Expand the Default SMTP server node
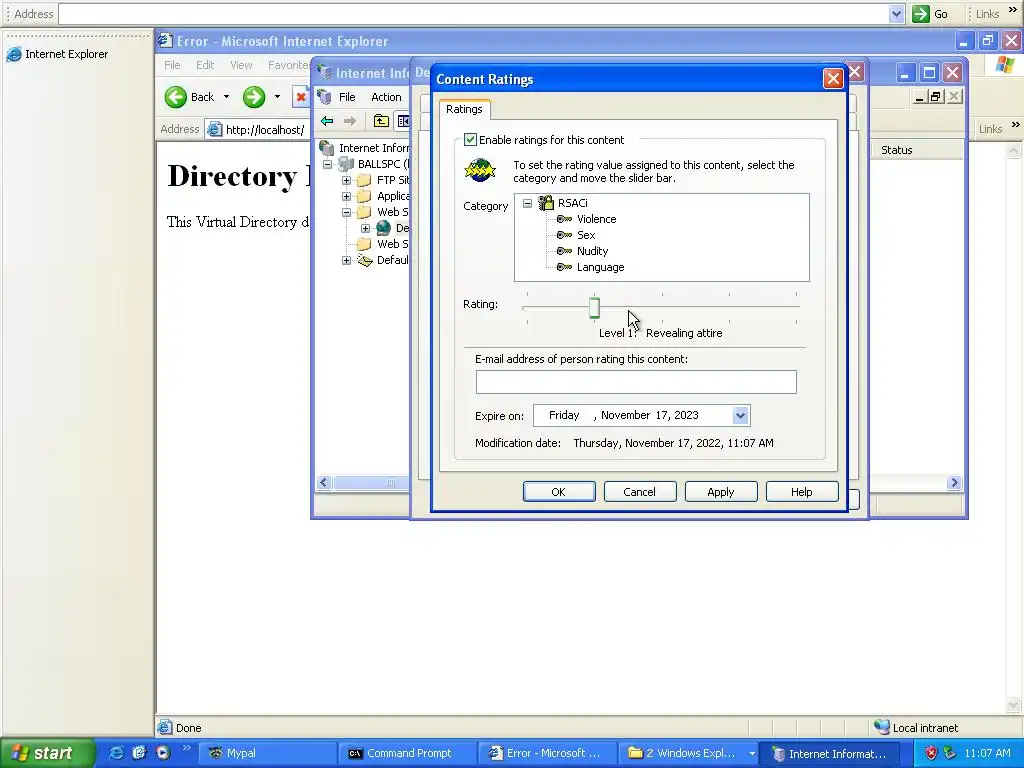The height and width of the screenshot is (768, 1024). (346, 261)
